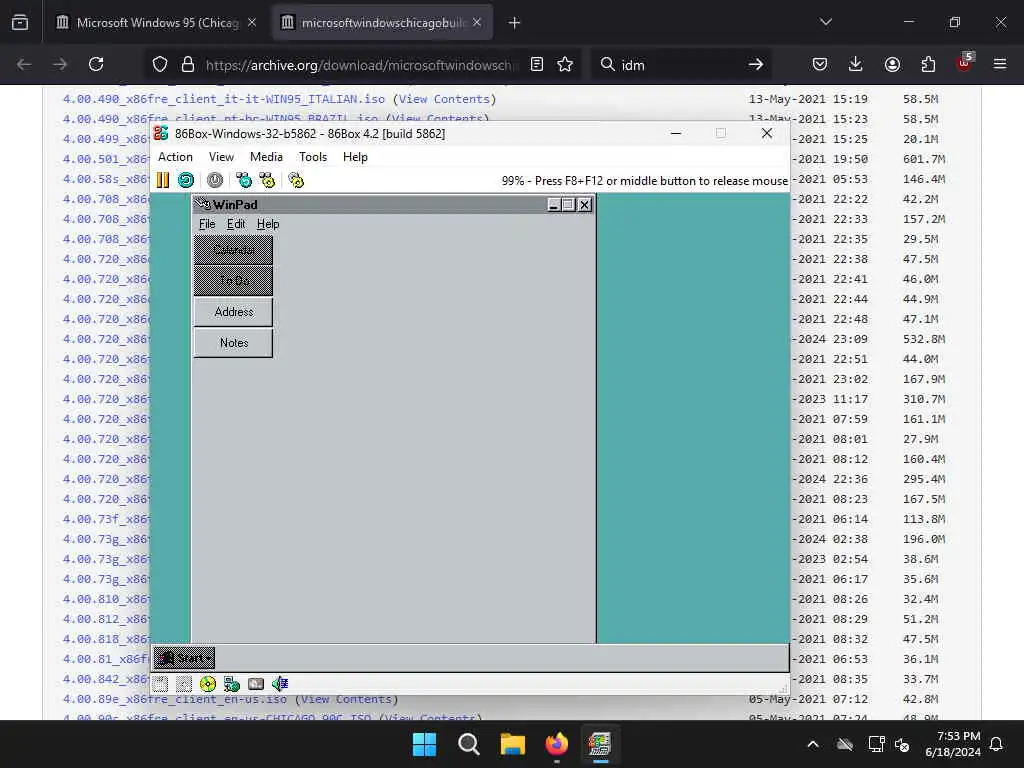Viewport: 1024px width, 768px height.
Task: Click second floppy drive status icon
Action: coord(184,684)
